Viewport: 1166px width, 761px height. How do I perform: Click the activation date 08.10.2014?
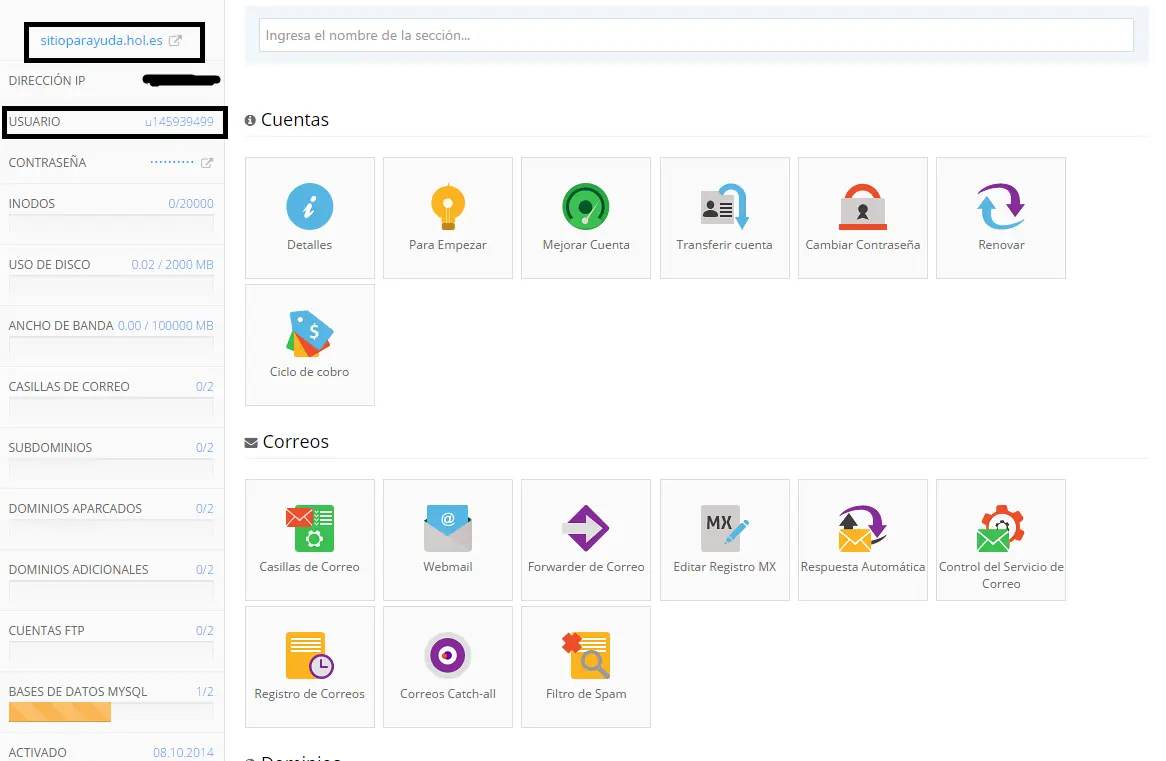(184, 752)
